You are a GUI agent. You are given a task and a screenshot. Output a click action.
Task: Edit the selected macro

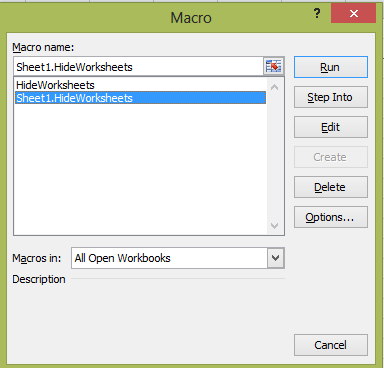[x=331, y=127]
